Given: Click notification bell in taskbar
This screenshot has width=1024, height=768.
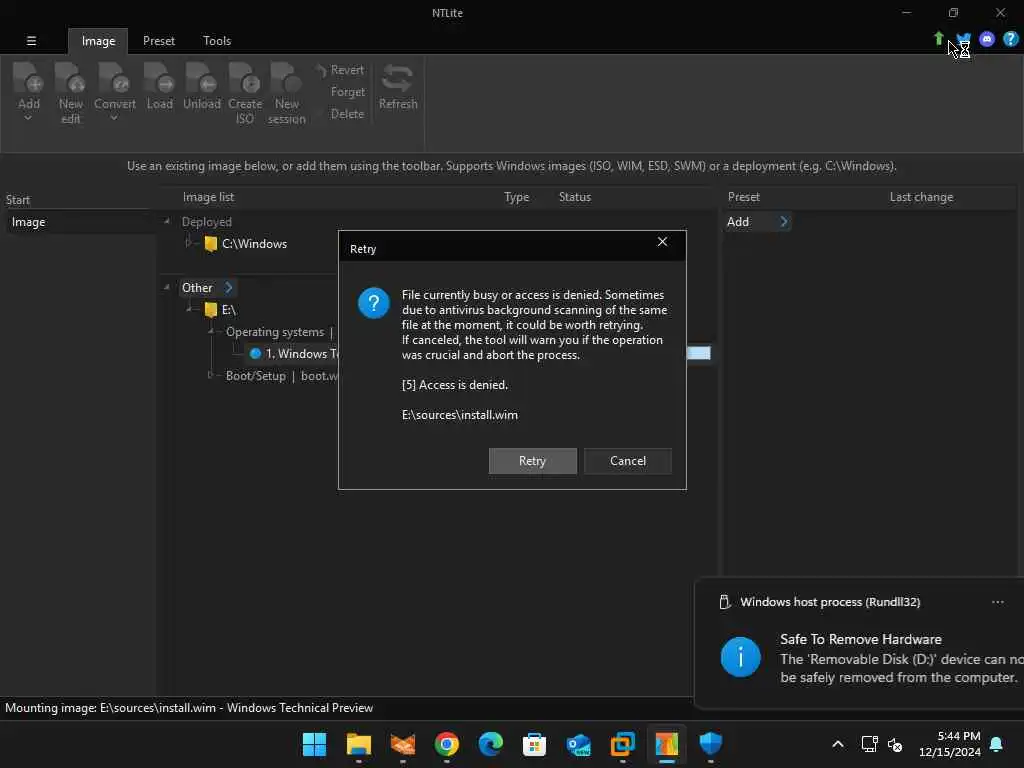Looking at the screenshot, I should 997,744.
